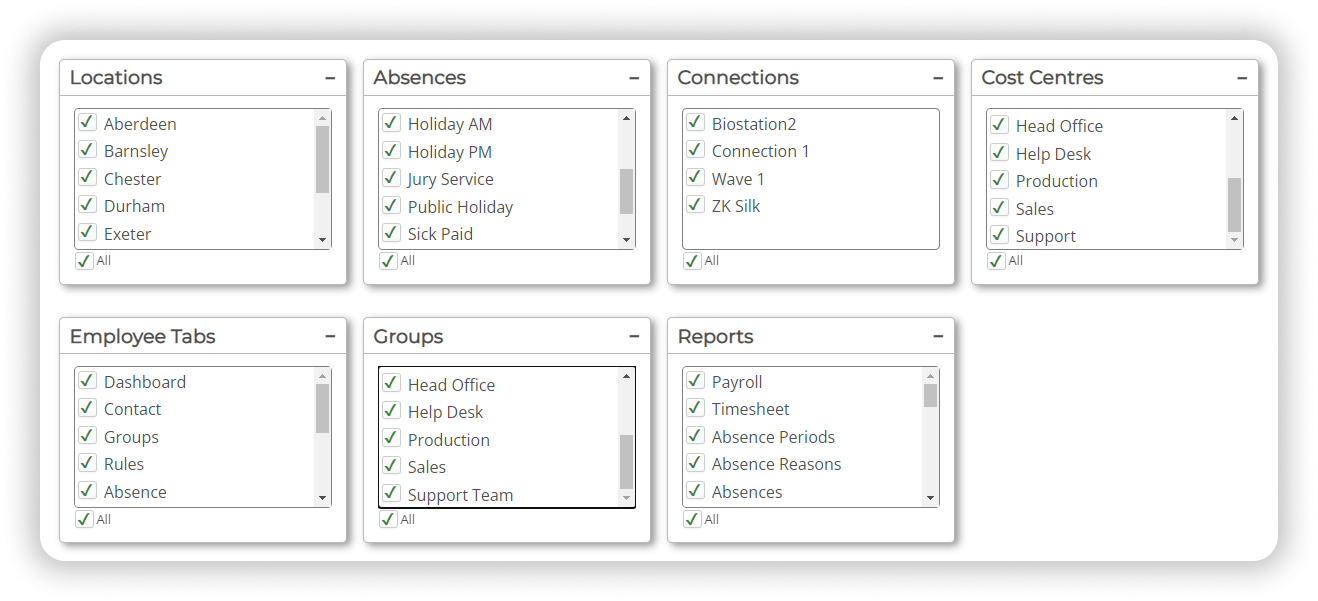This screenshot has height=601, width=1318.
Task: Collapse the Absences panel
Action: click(634, 77)
